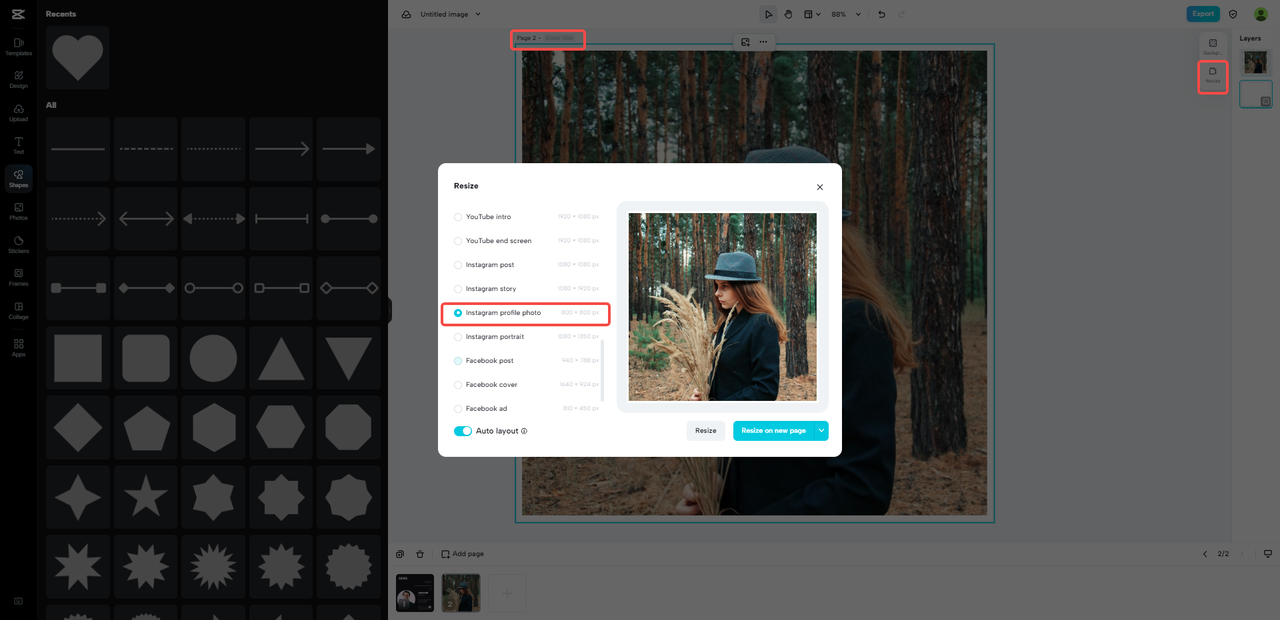Open the Stickers sidebar panel
The width and height of the screenshot is (1280, 620).
coord(18,244)
